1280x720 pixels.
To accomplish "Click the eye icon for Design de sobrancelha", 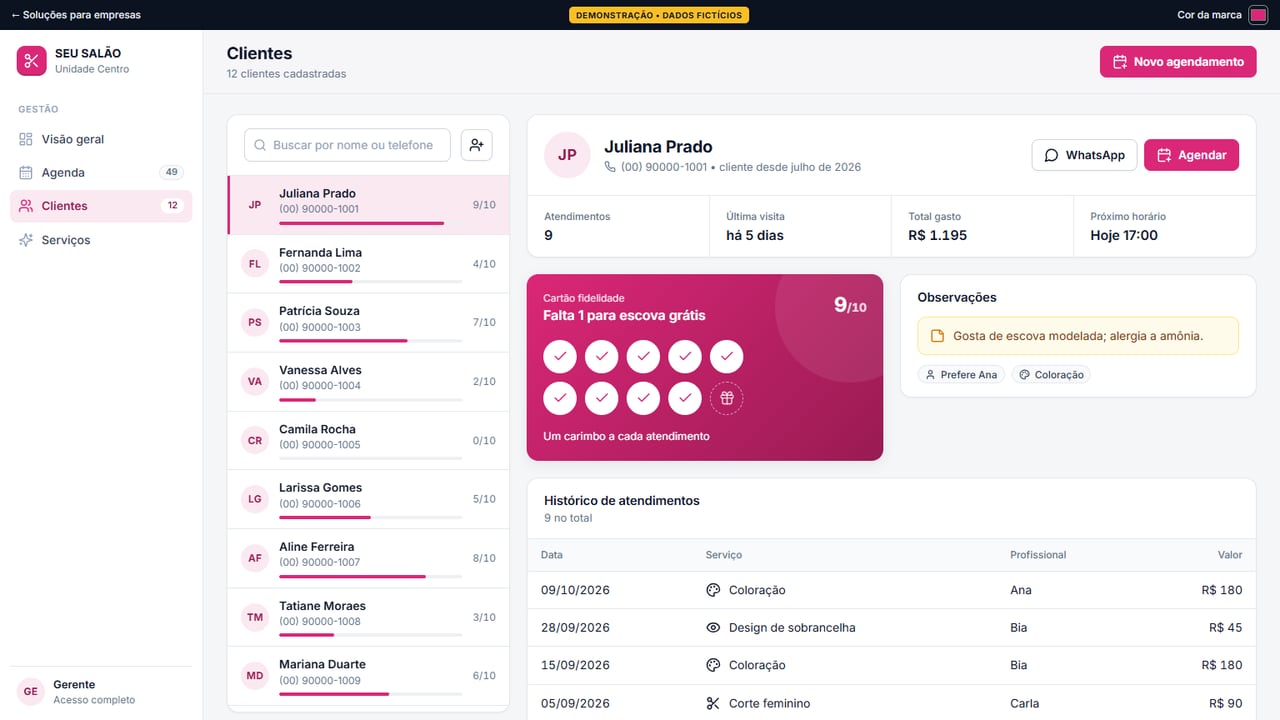I will pyautogui.click(x=713, y=628).
